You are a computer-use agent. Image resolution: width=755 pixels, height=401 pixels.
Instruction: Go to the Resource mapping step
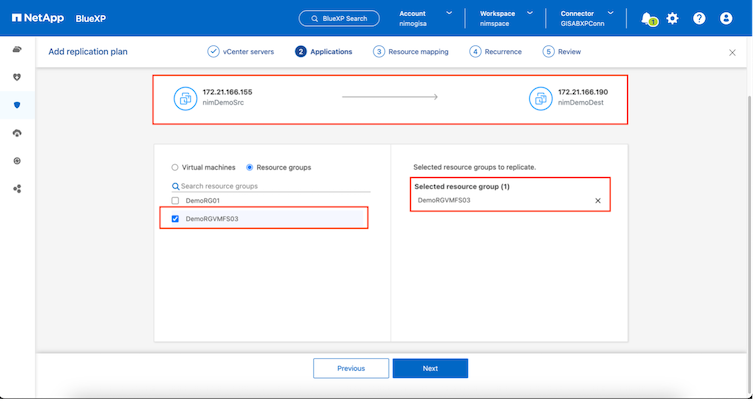pyautogui.click(x=411, y=51)
